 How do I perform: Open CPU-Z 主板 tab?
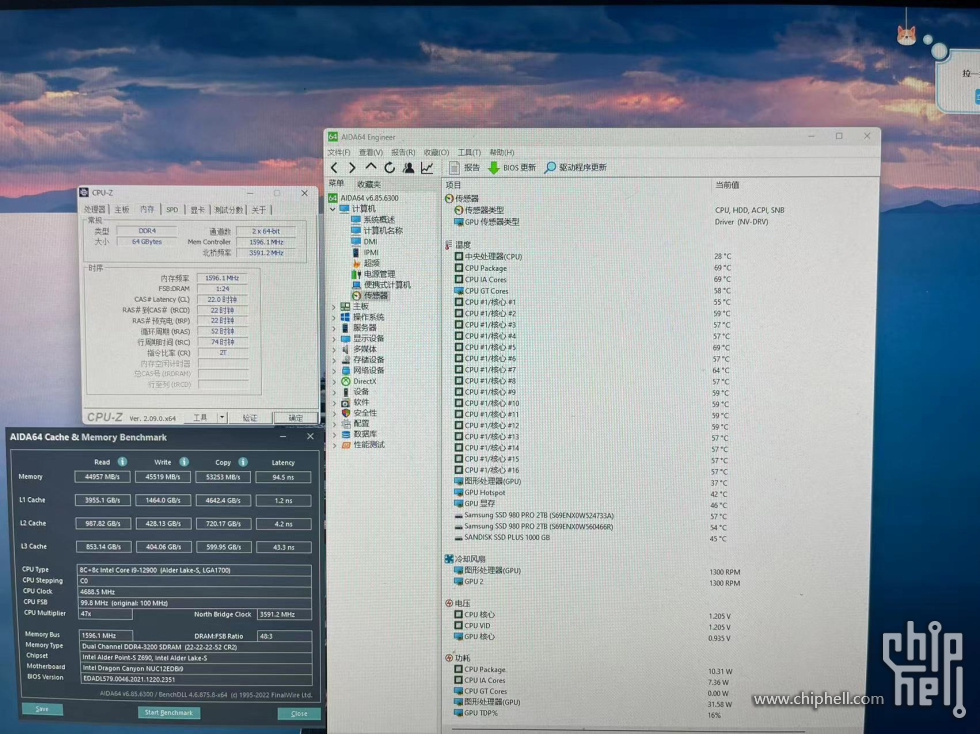pyautogui.click(x=122, y=209)
